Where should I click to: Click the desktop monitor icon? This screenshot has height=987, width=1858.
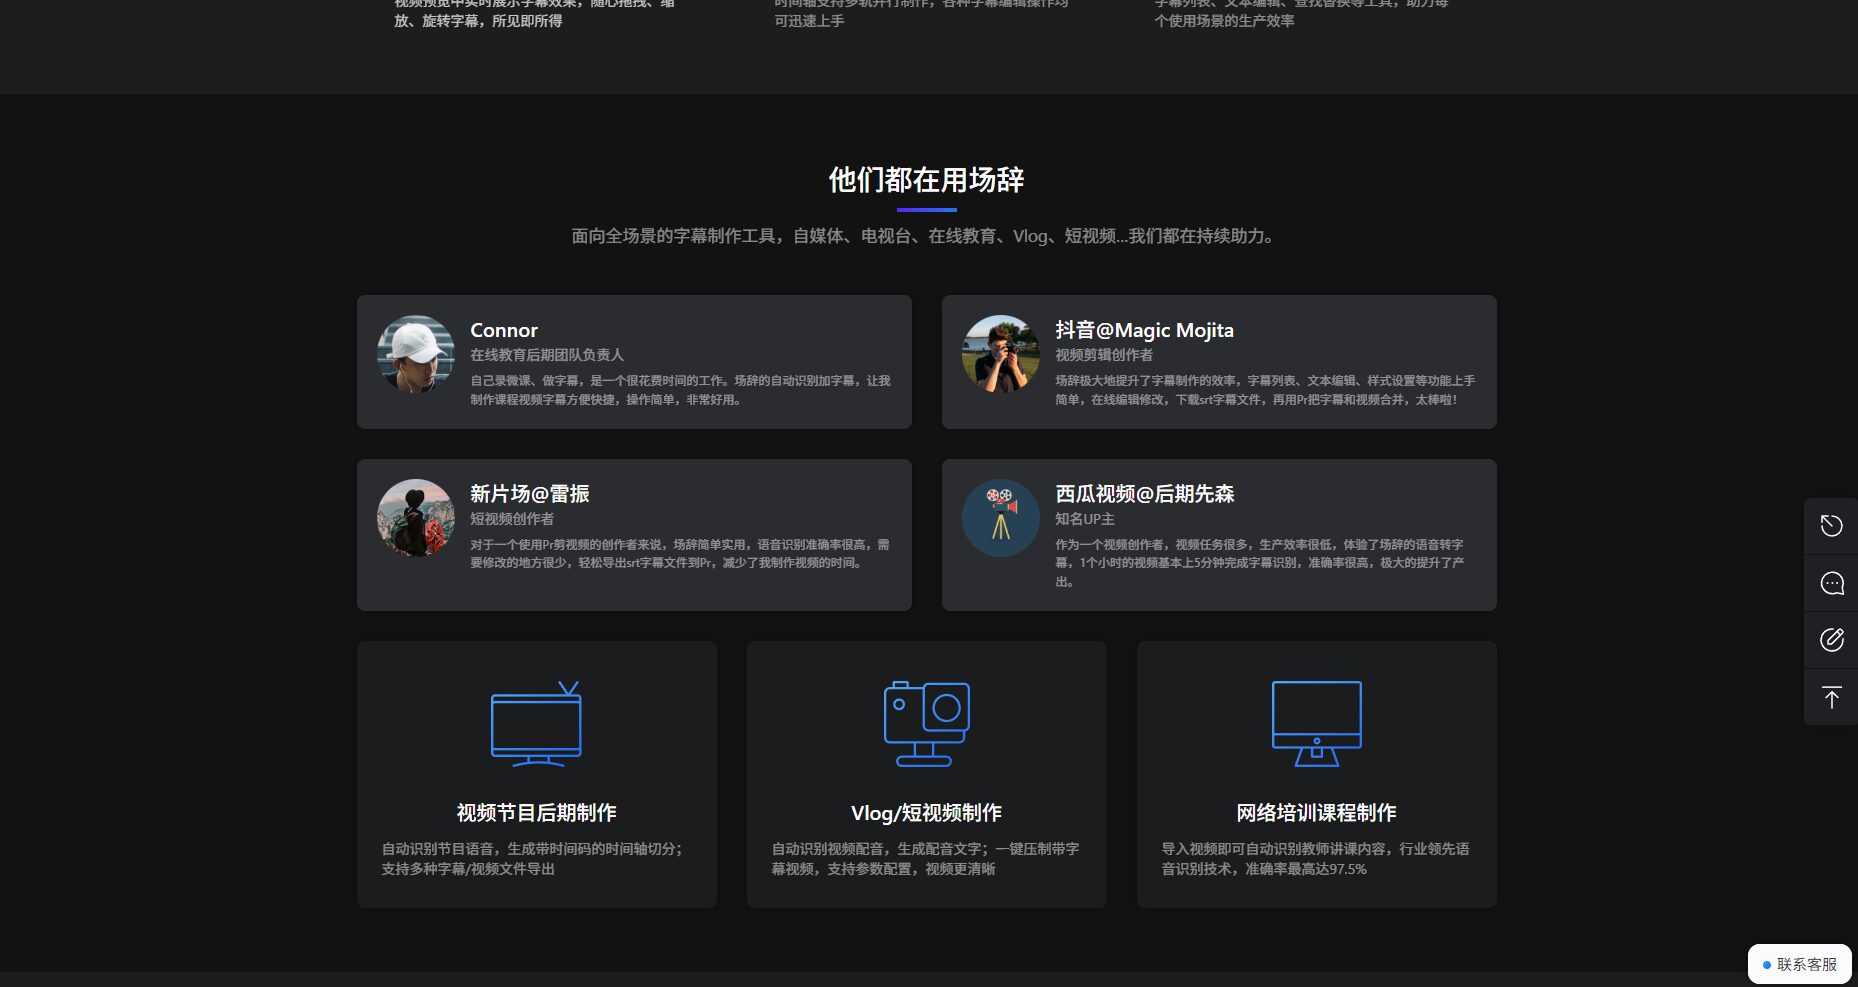click(x=1316, y=724)
